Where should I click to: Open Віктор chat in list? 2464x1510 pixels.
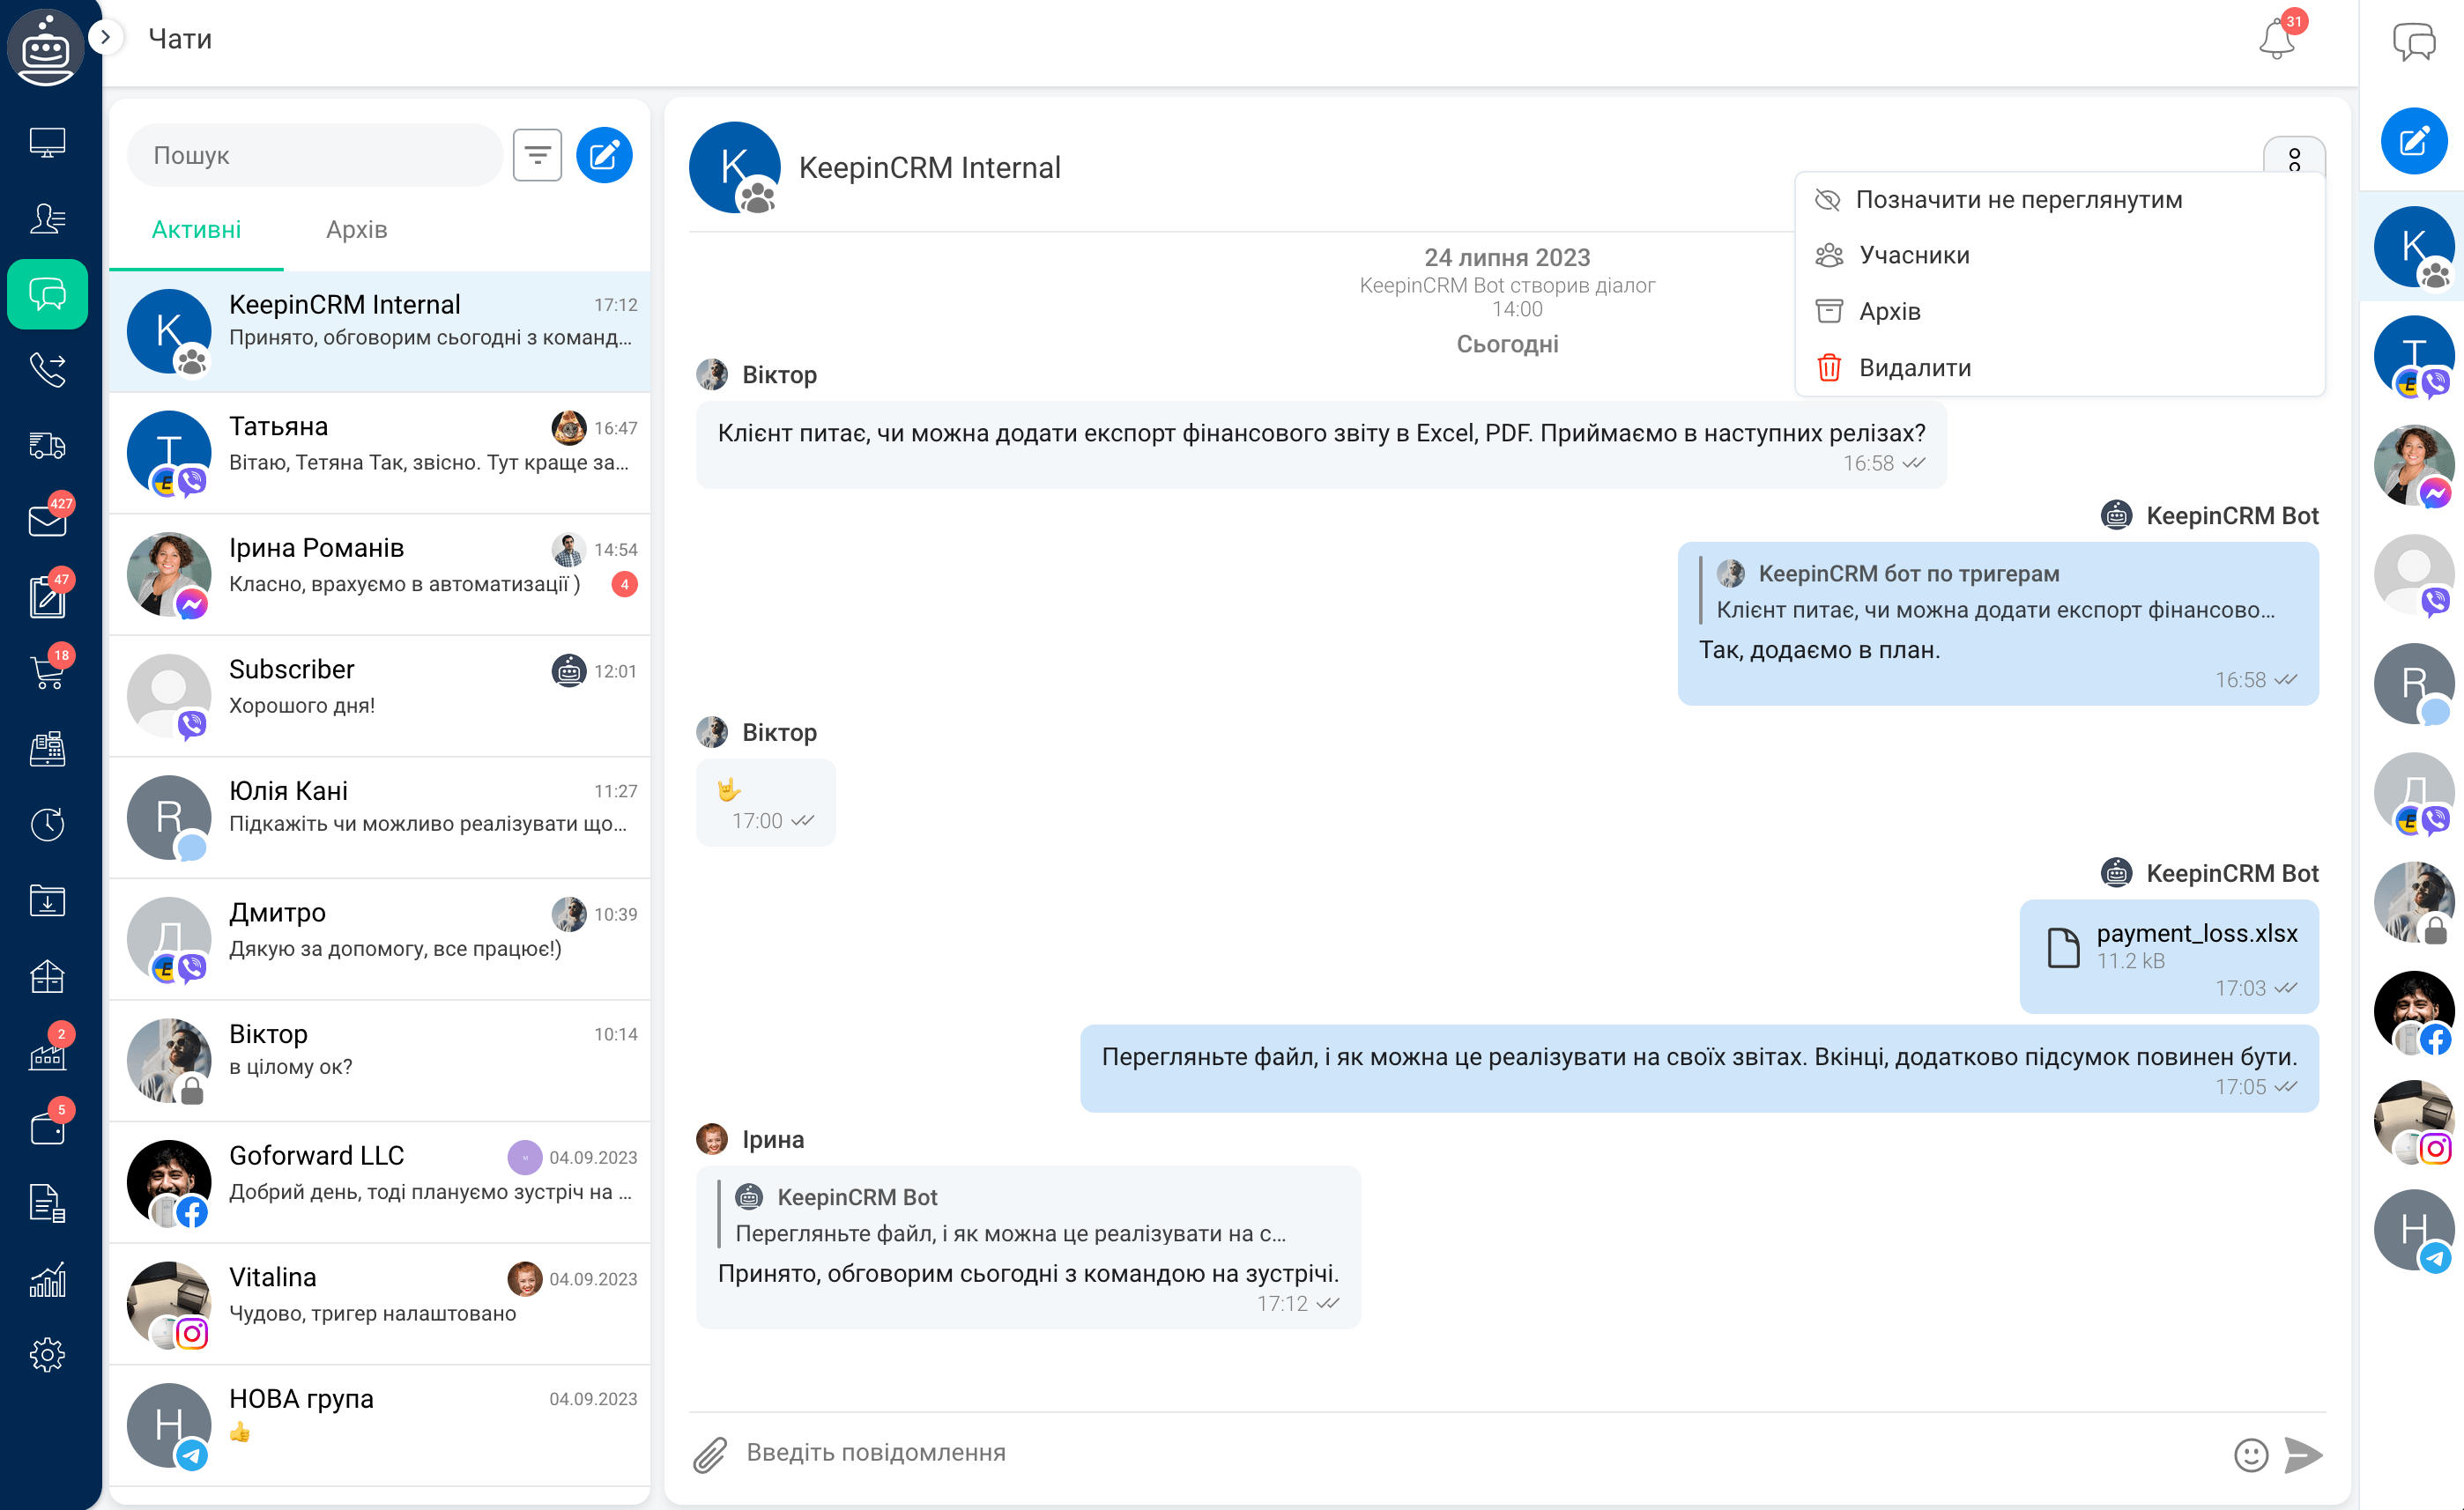point(380,1060)
